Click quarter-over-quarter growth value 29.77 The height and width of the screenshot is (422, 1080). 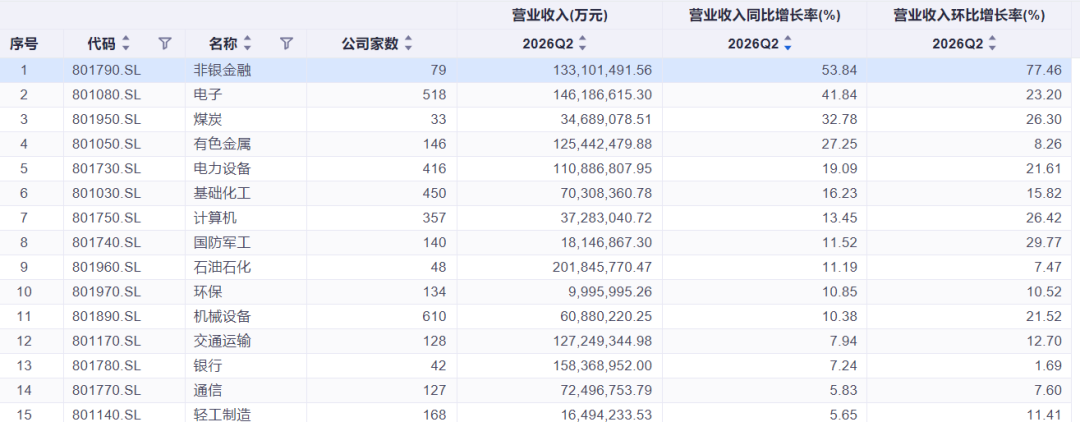(x=1045, y=242)
